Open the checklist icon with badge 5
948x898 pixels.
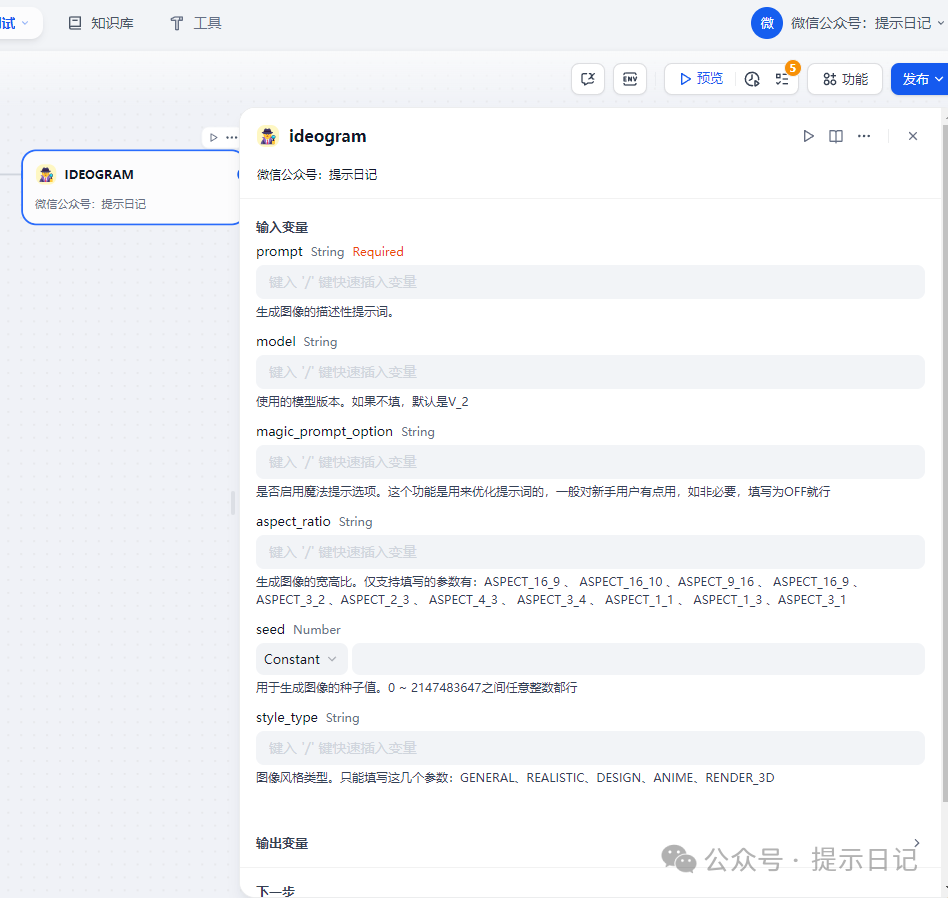click(782, 79)
